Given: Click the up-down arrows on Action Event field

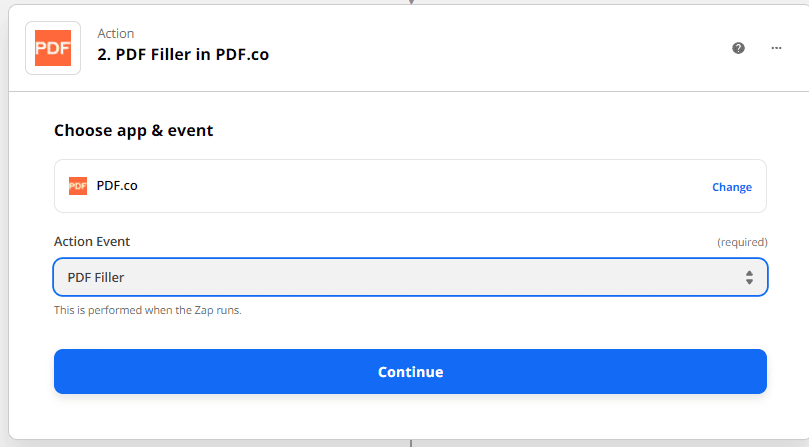Looking at the screenshot, I should (749, 278).
